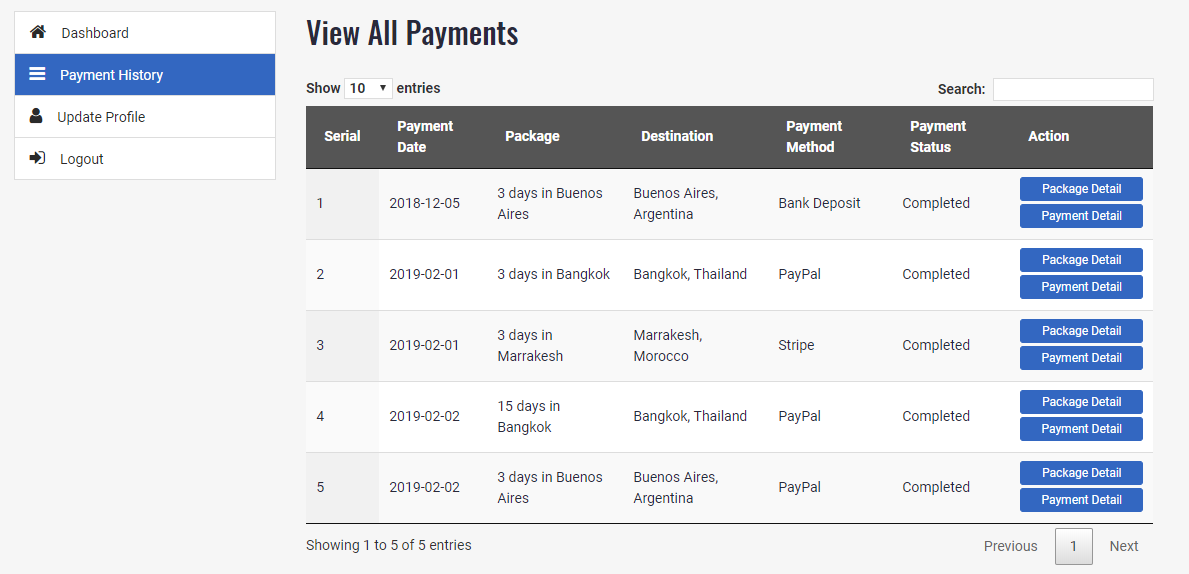Click the Update Profile user icon
Screen dimensions: 1189x574
coord(36,116)
